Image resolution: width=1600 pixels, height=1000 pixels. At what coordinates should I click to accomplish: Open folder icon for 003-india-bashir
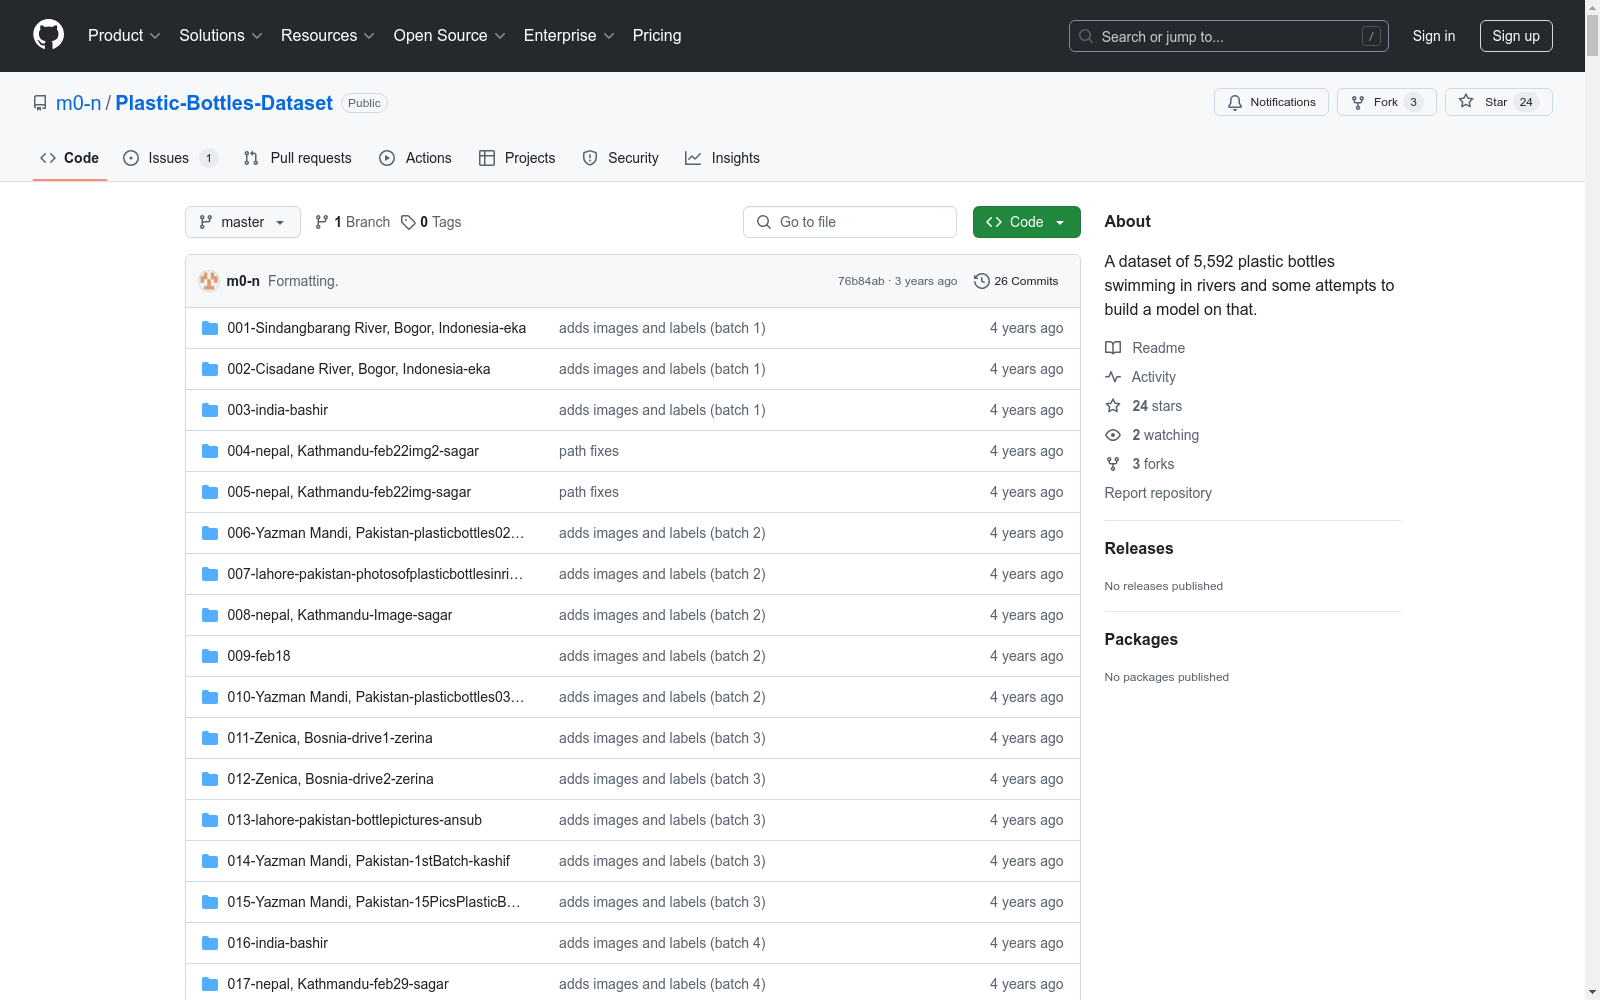[x=210, y=410]
